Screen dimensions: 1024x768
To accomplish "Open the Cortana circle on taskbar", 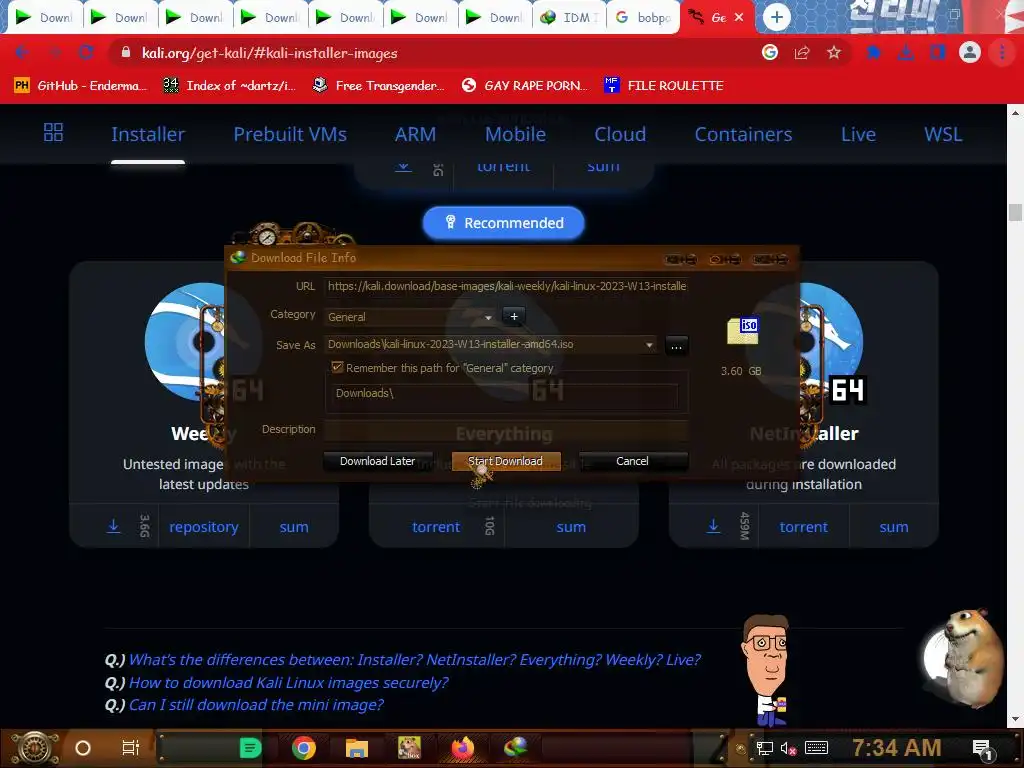I will [83, 748].
